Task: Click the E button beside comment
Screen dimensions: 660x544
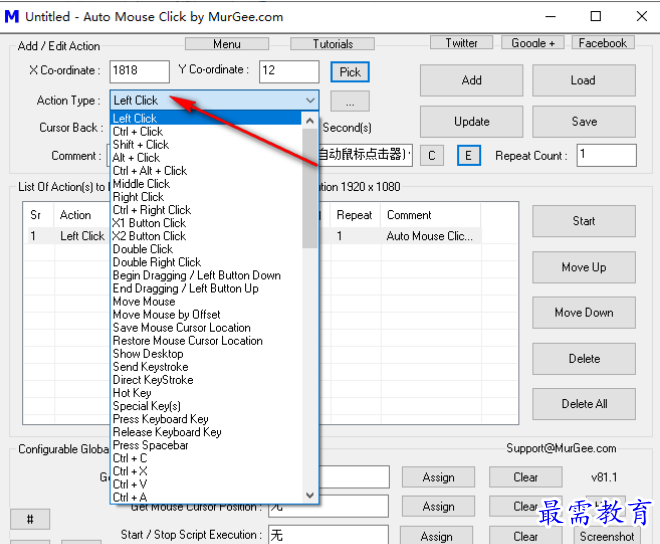Action: [x=468, y=156]
